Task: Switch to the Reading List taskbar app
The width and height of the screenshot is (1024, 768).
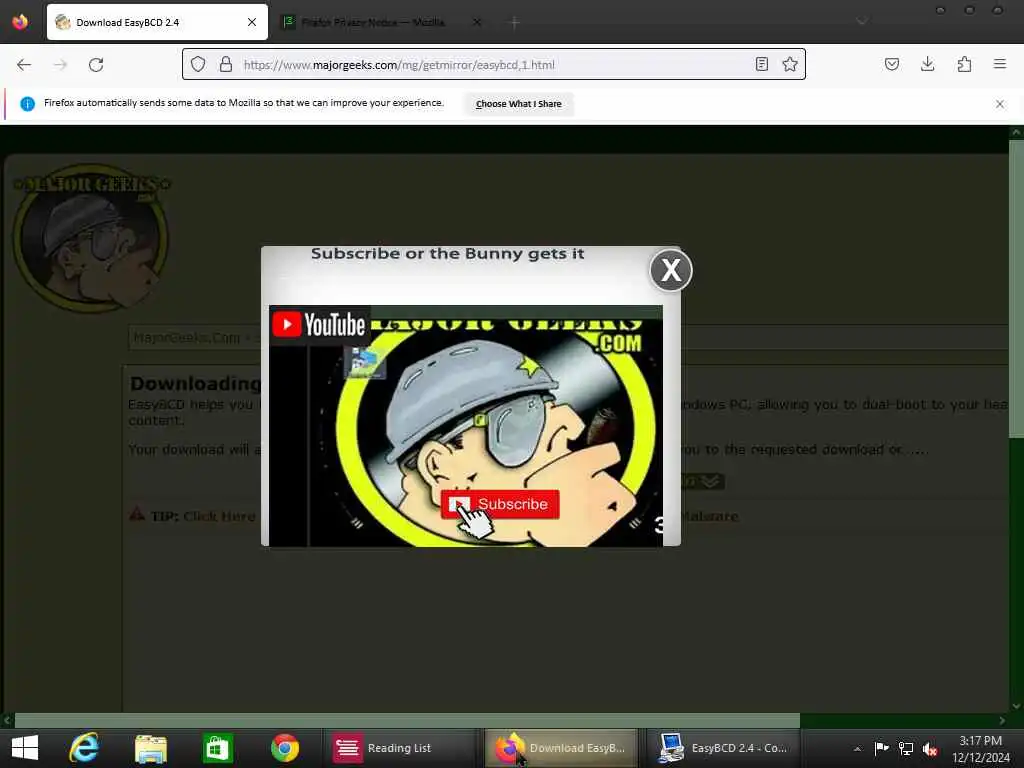Action: click(400, 748)
